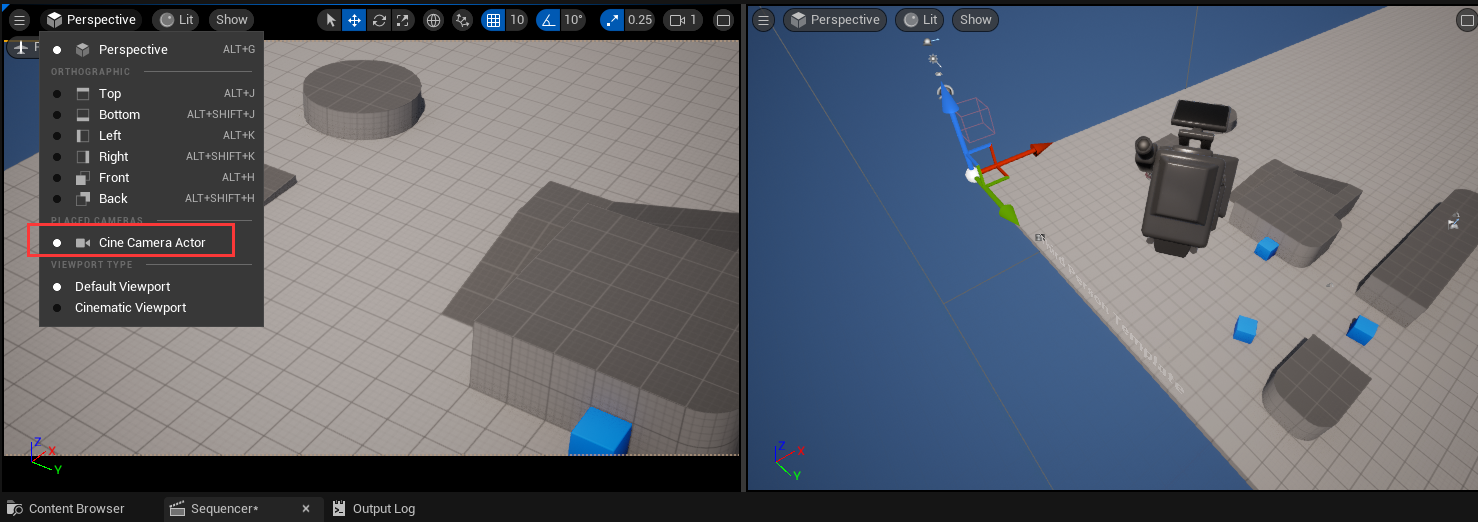Activate the translate move tool
The image size is (1478, 522).
[x=354, y=20]
